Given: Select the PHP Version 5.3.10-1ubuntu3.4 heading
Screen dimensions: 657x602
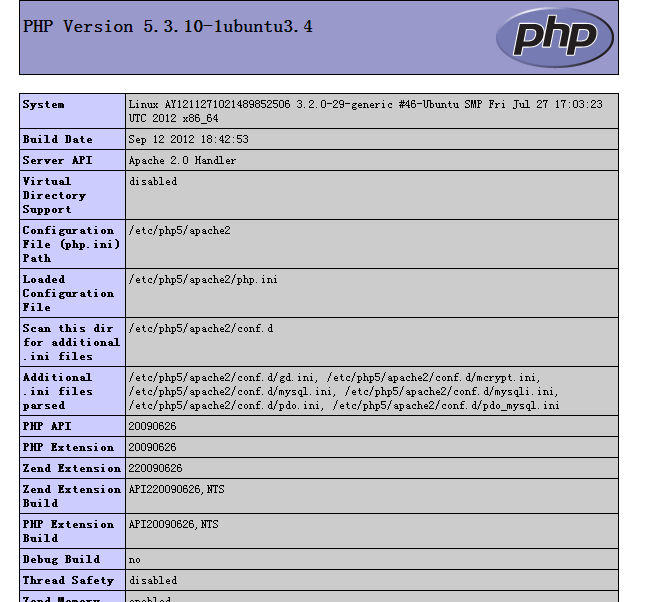Looking at the screenshot, I should point(168,27).
